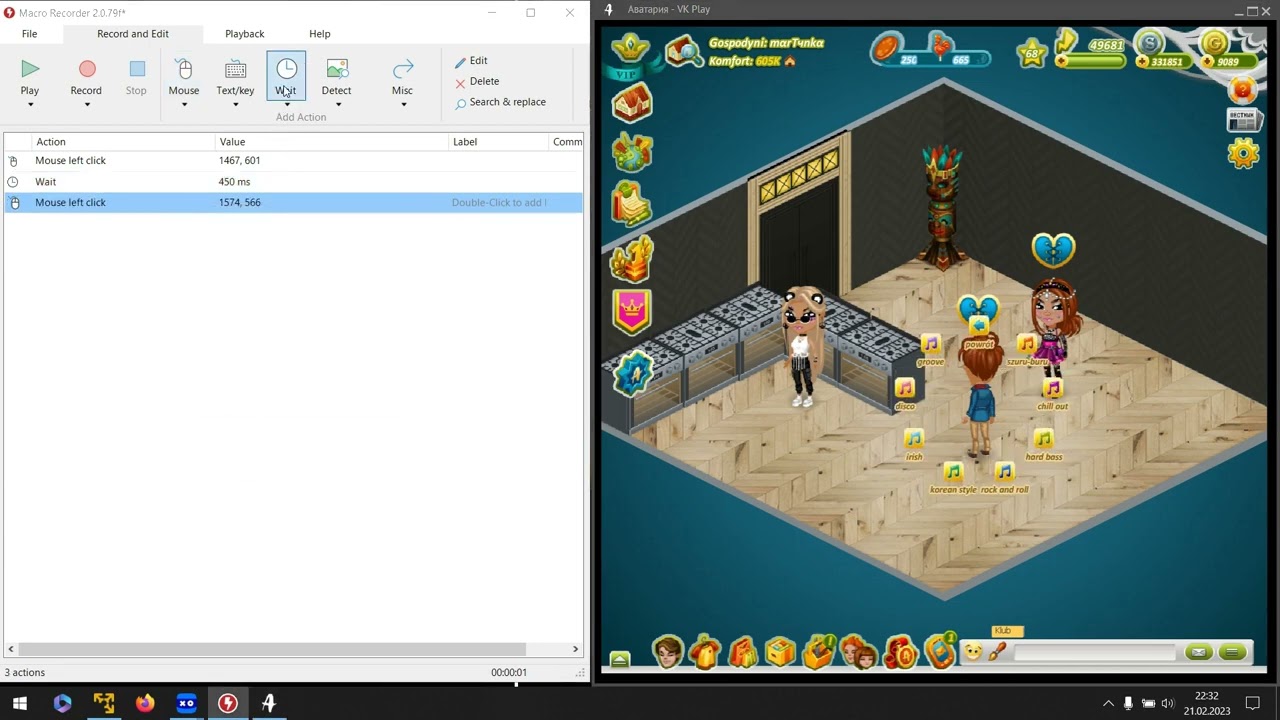Select the Mouse left click 1574, 566 row

point(293,203)
